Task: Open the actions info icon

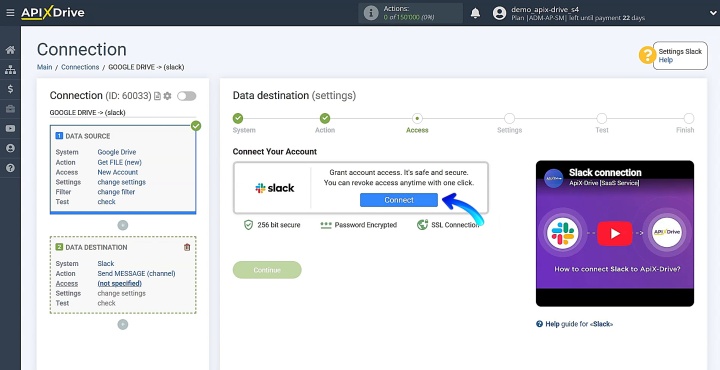Action: 371,13
